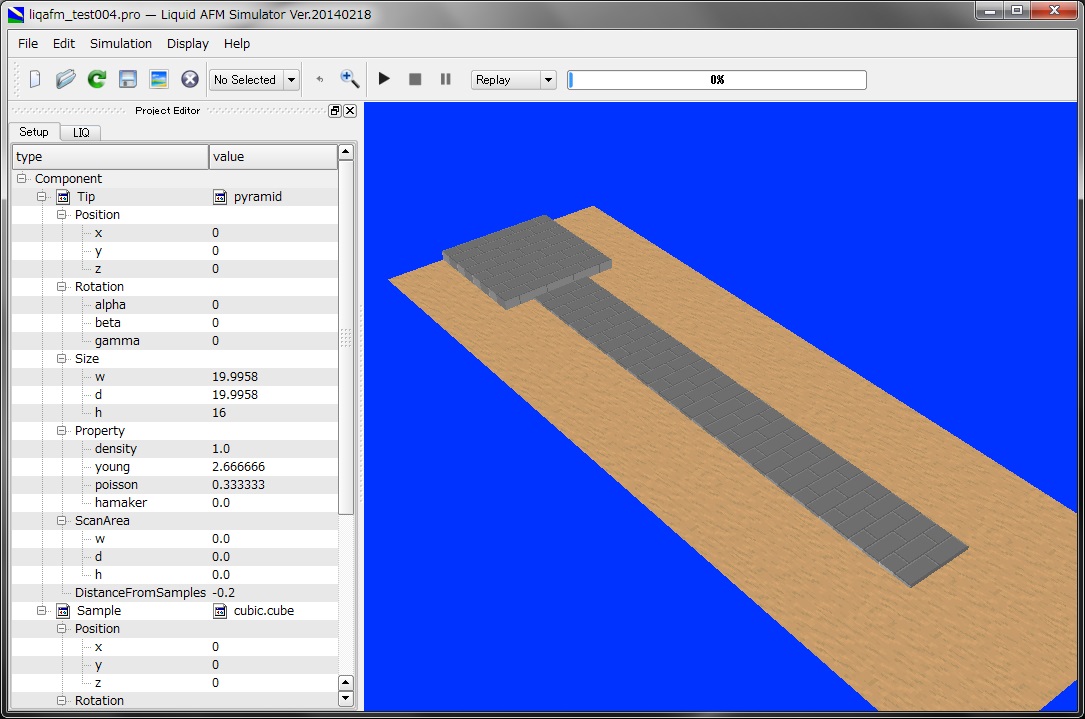The image size is (1085, 719).
Task: Click the green Reload icon
Action: click(x=97, y=79)
